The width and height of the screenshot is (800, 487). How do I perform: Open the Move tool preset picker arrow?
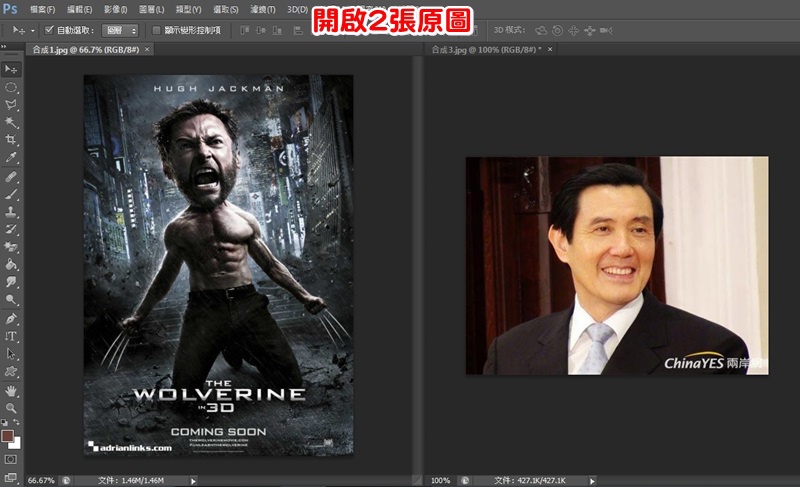[x=33, y=31]
